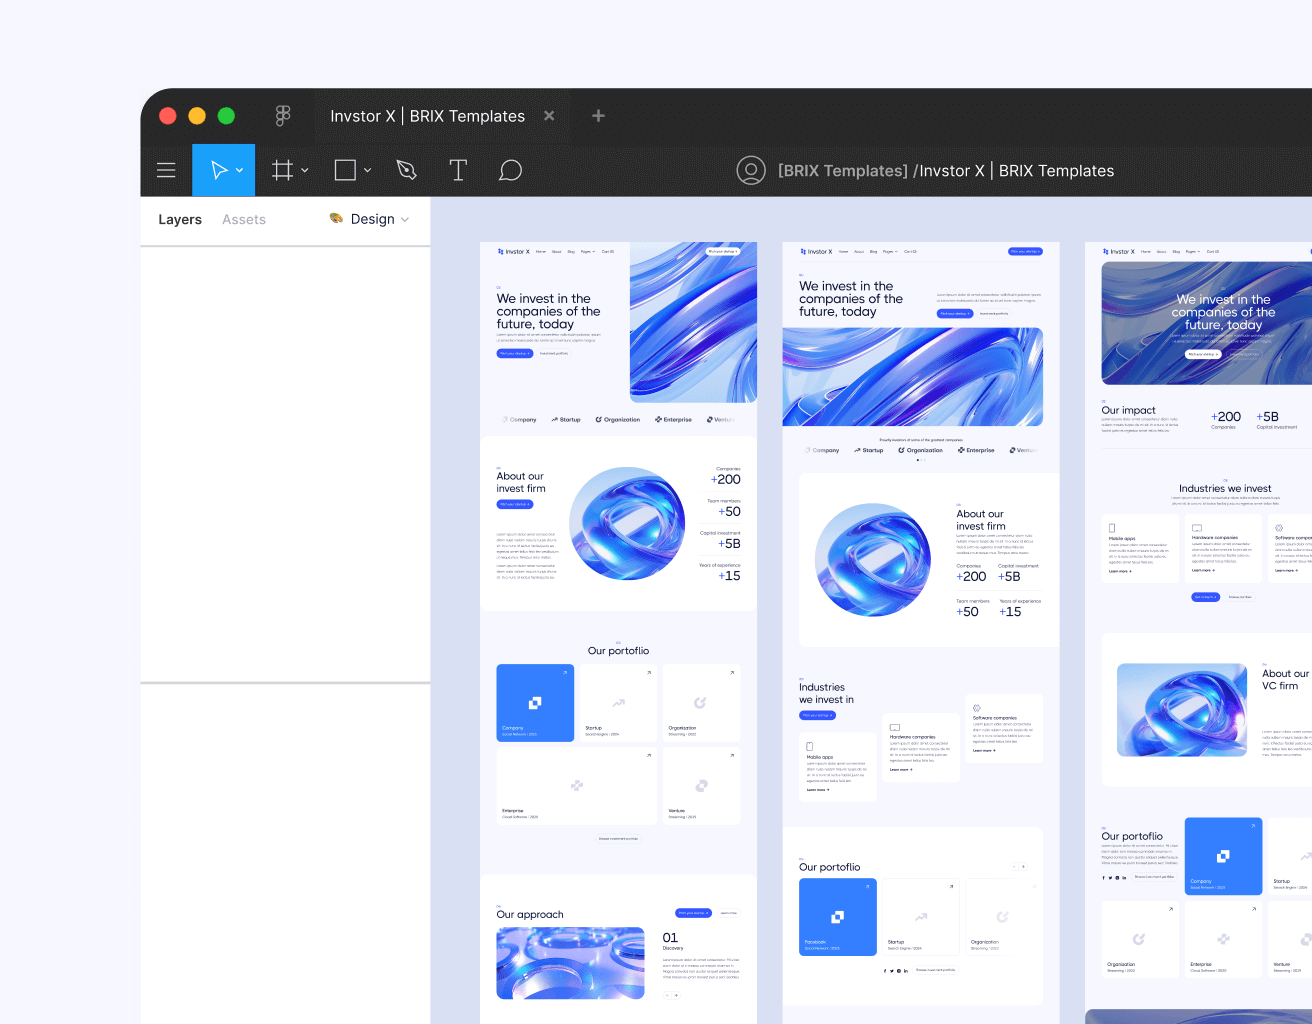Select the Frame tool
The image size is (1312, 1024).
281,170
